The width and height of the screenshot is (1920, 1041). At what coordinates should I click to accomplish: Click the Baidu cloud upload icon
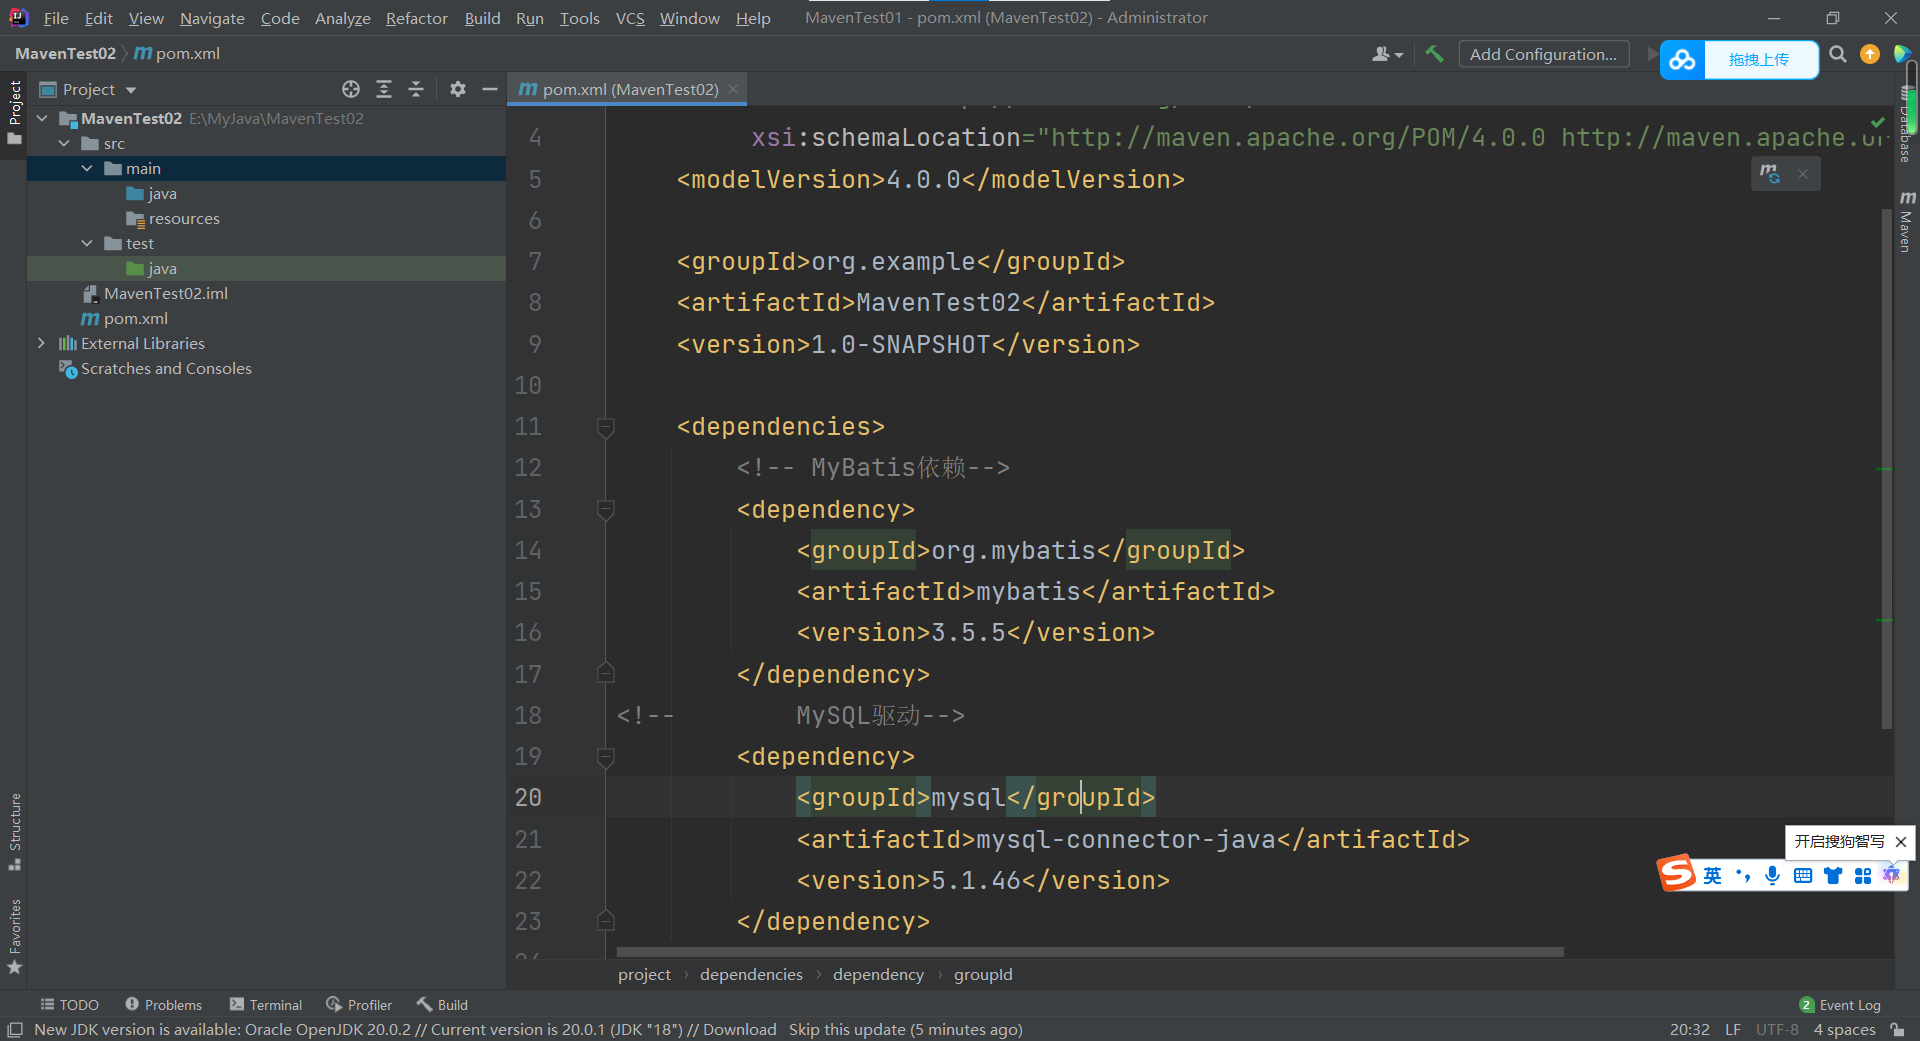pyautogui.click(x=1683, y=60)
